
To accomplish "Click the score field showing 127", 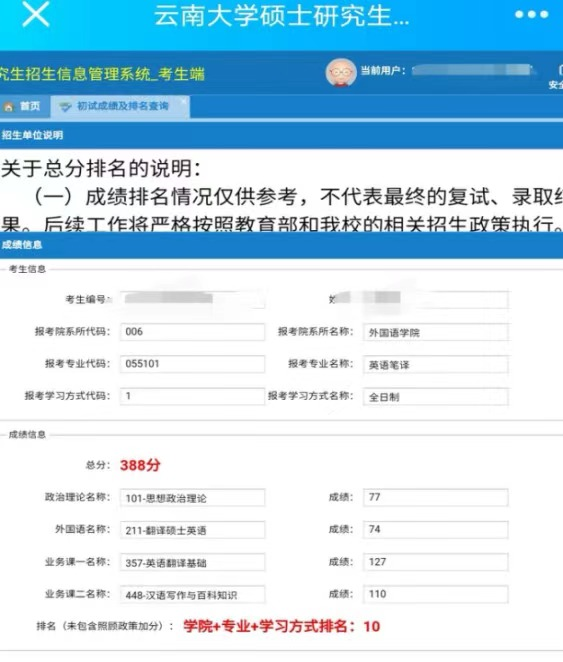I will pyautogui.click(x=436, y=562).
